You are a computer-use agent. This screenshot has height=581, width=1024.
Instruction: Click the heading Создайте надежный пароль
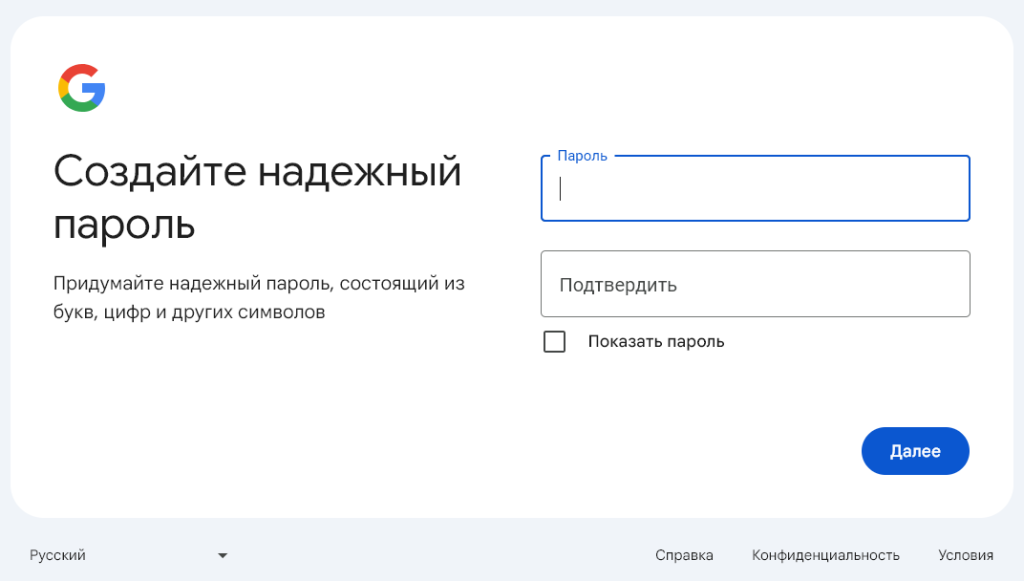[x=257, y=197]
